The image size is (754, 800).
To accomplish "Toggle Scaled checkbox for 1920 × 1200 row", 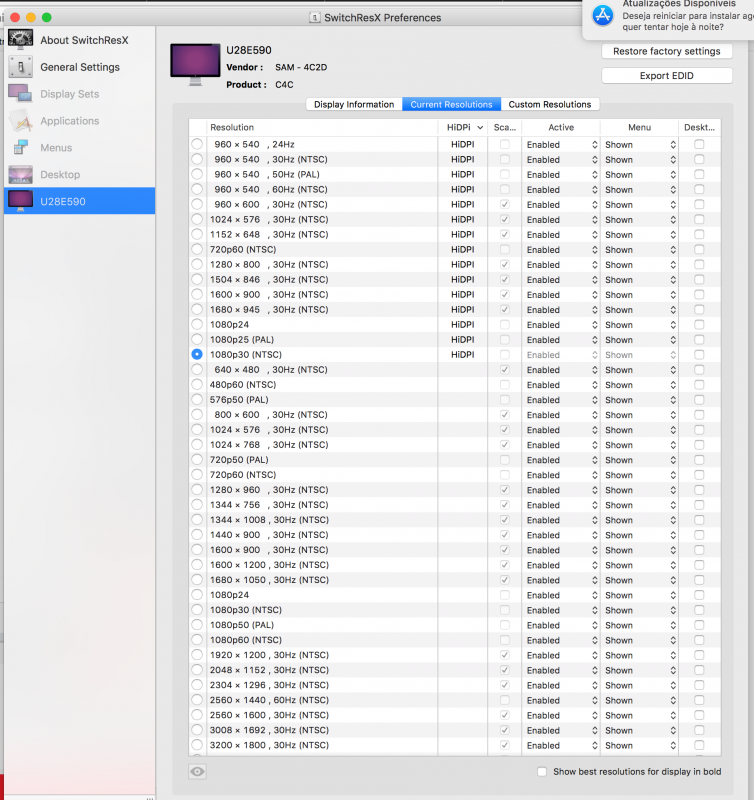I will 505,655.
